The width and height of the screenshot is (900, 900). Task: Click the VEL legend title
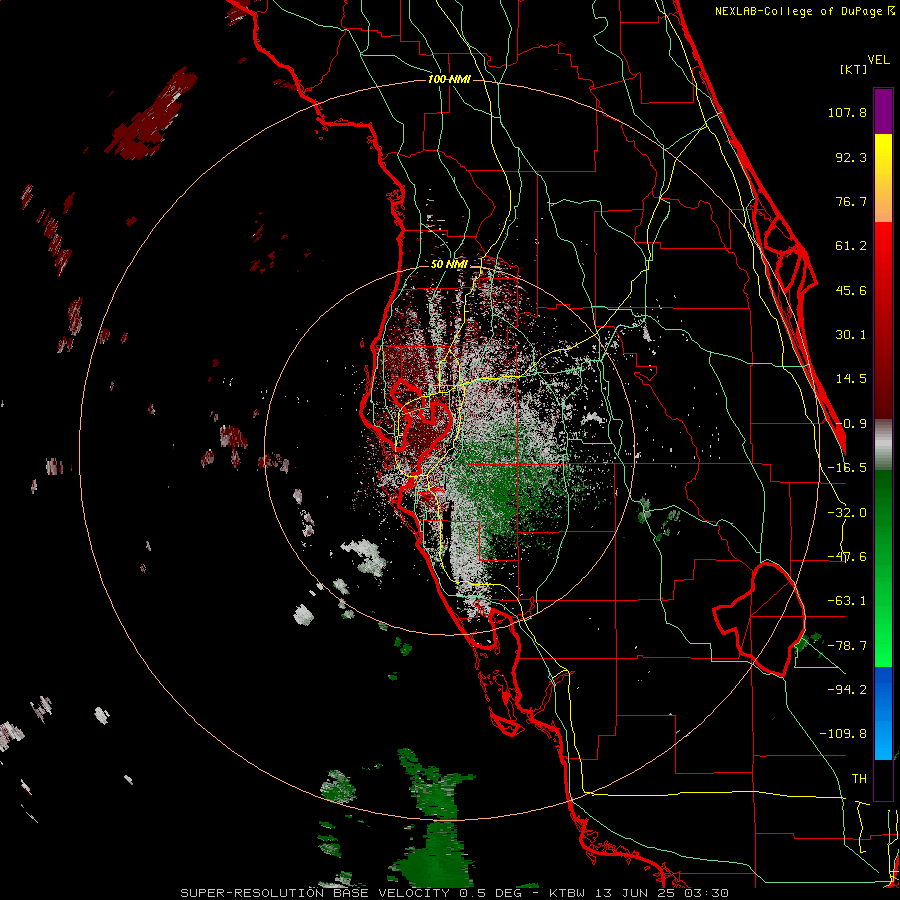click(878, 60)
